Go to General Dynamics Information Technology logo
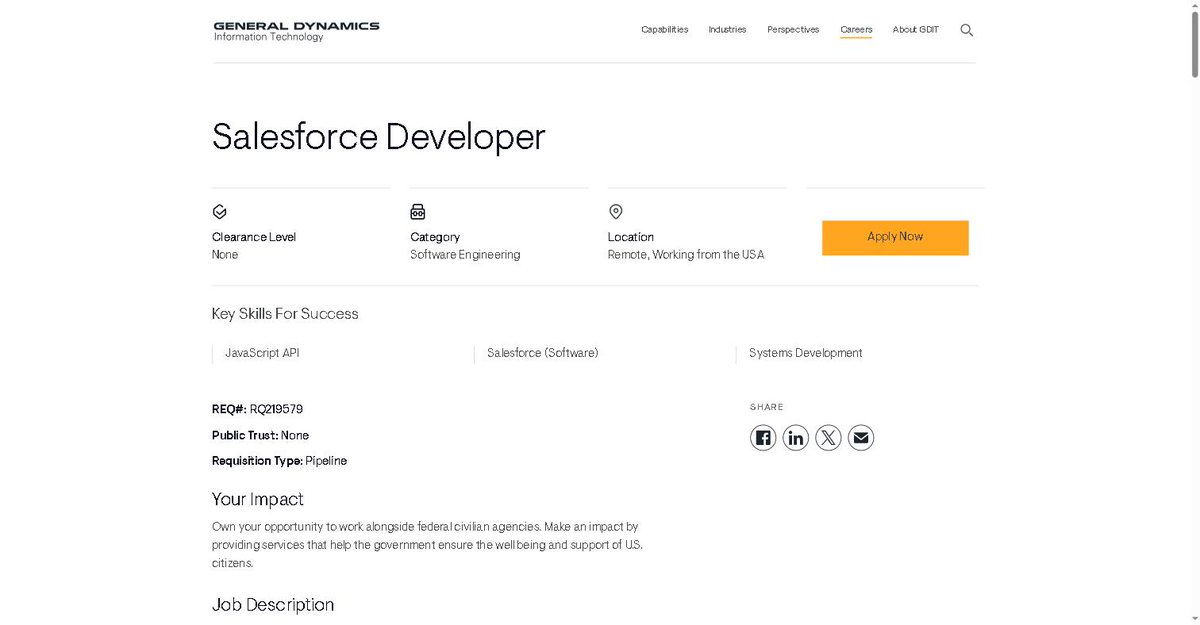 tap(296, 31)
